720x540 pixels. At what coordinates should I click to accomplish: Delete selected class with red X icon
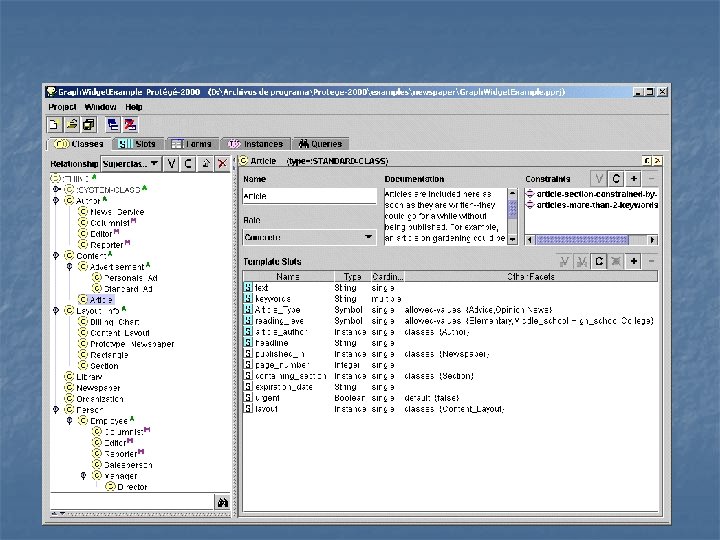tap(221, 163)
